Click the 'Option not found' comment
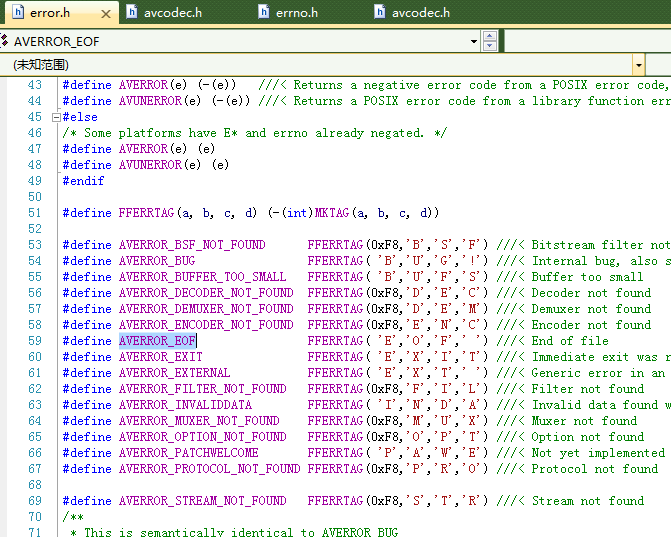 tap(588, 437)
